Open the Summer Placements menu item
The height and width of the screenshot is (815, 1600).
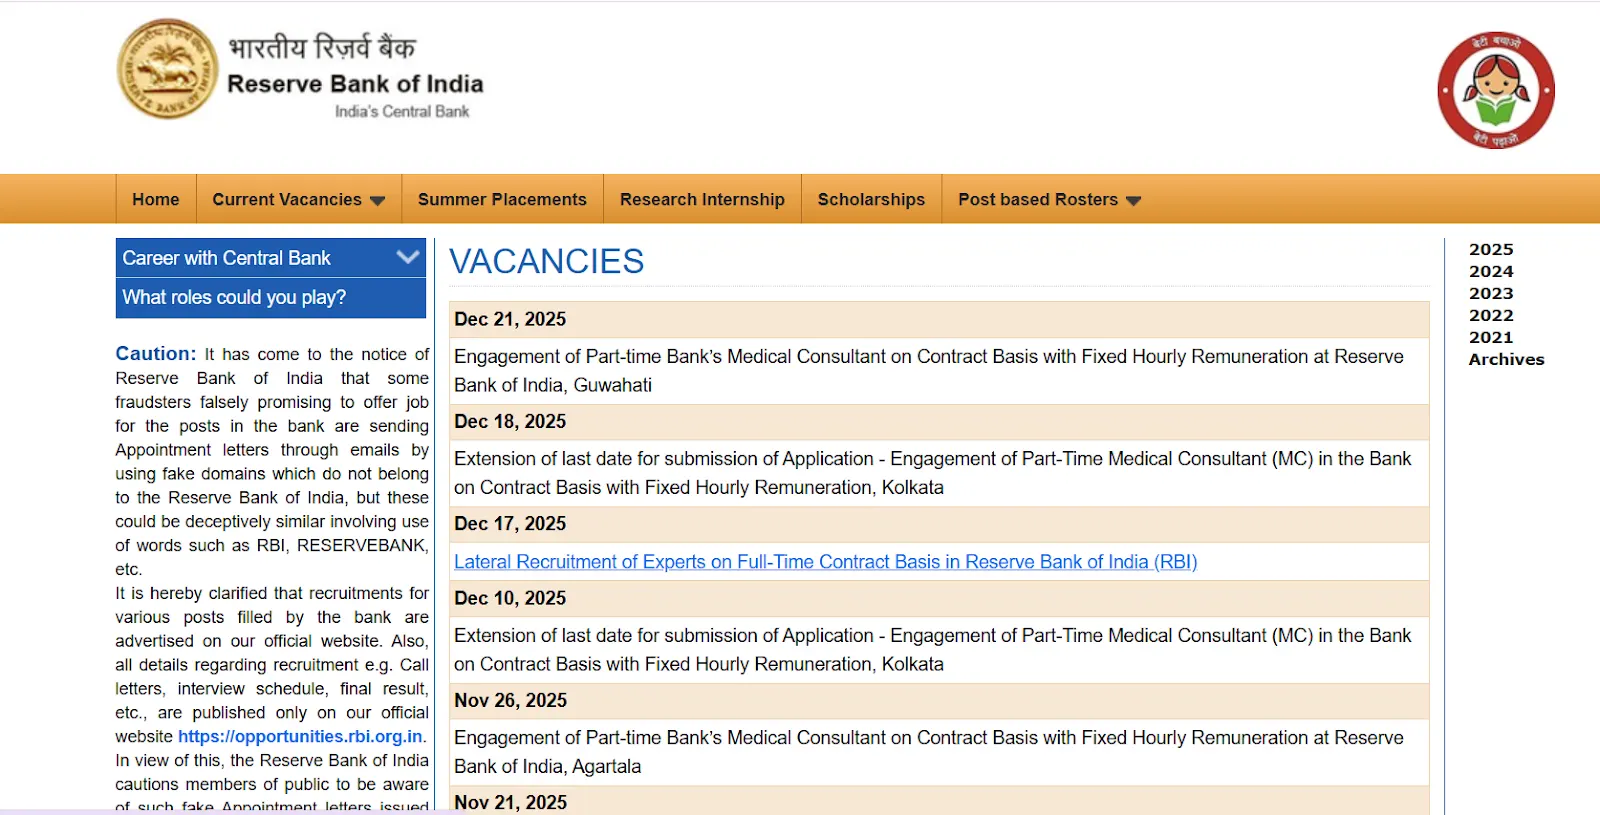tap(502, 199)
